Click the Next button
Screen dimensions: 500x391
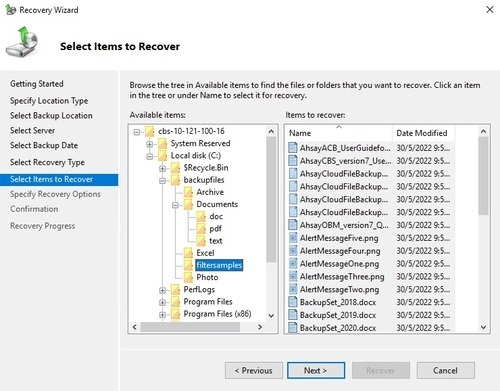pyautogui.click(x=316, y=370)
